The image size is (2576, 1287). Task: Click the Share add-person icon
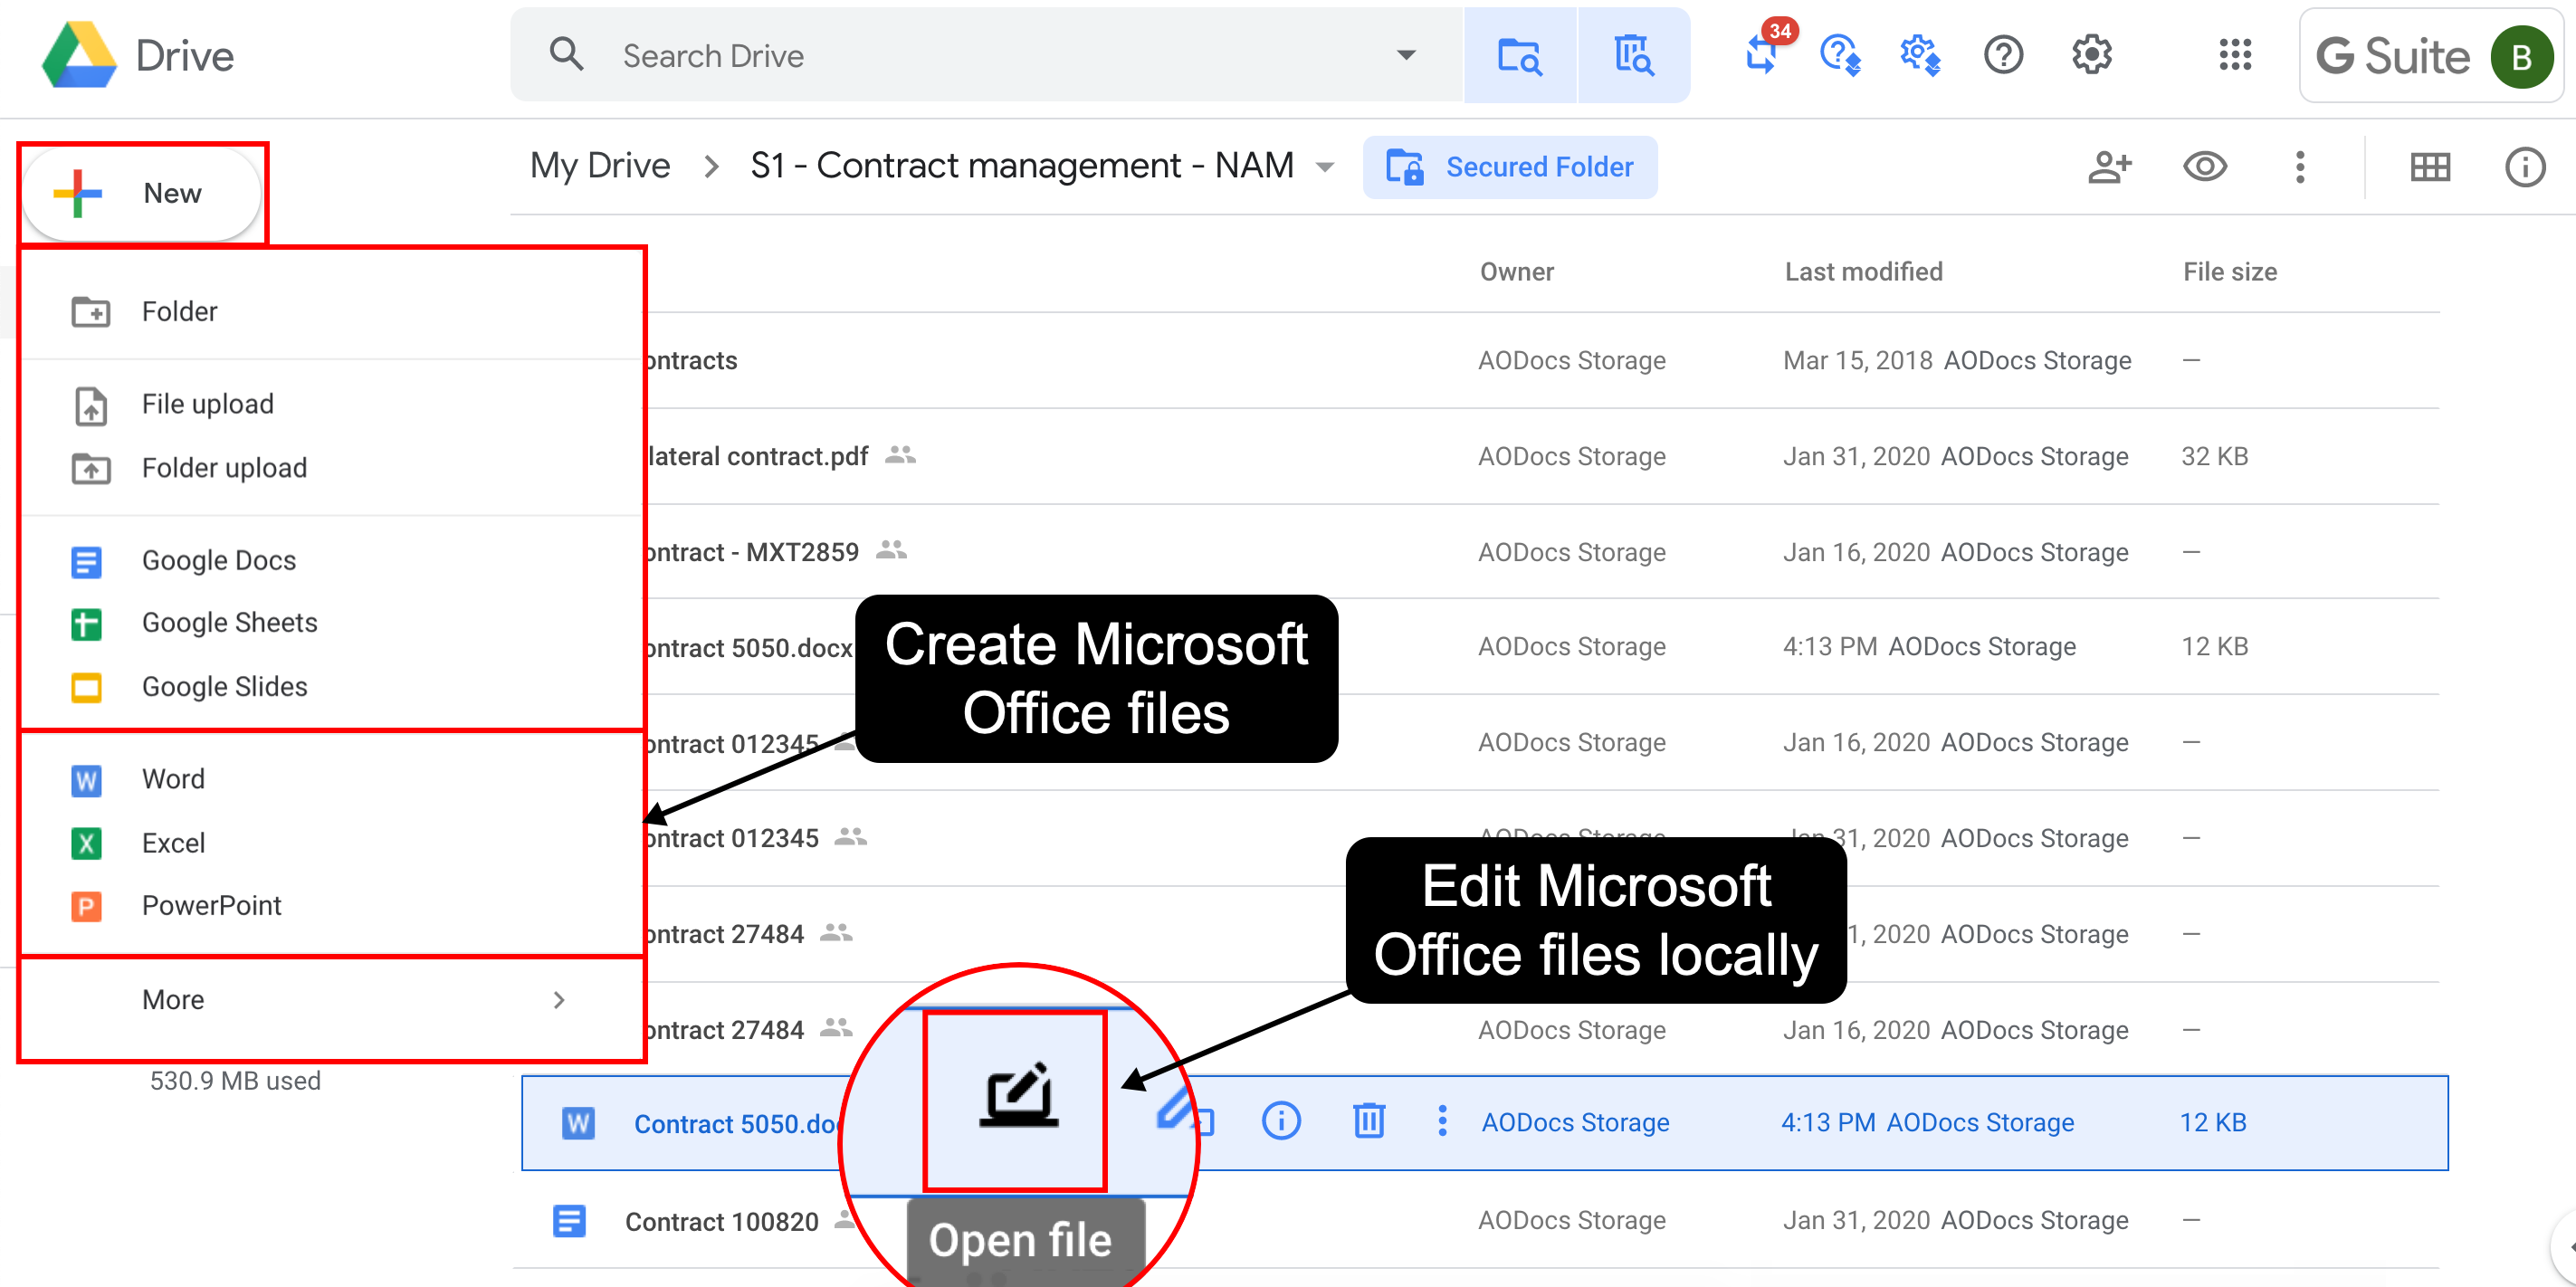tap(2109, 167)
